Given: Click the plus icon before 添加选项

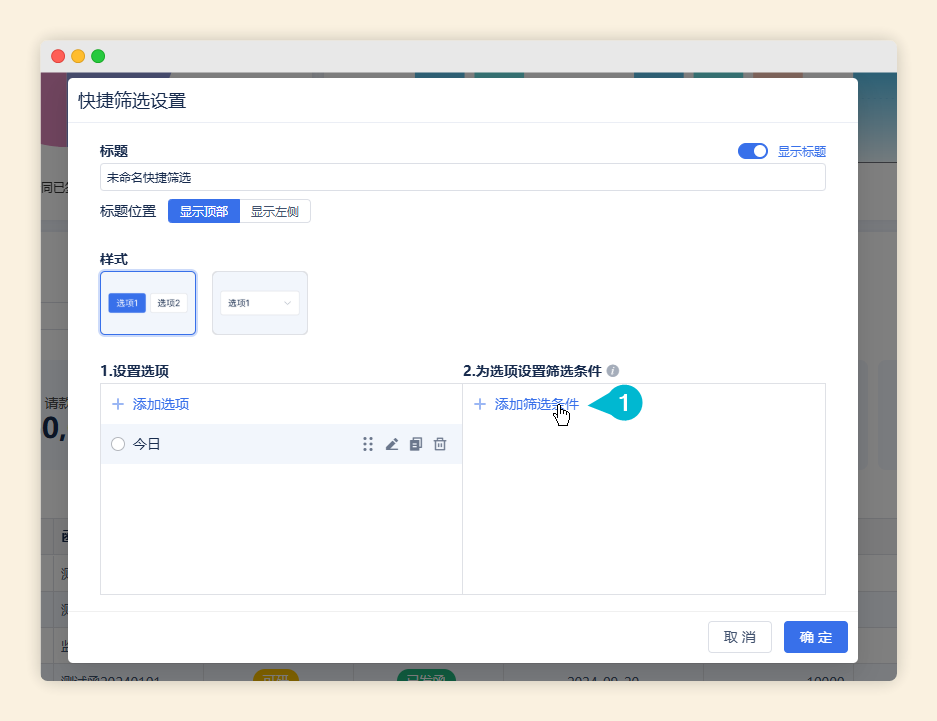Looking at the screenshot, I should click(118, 404).
